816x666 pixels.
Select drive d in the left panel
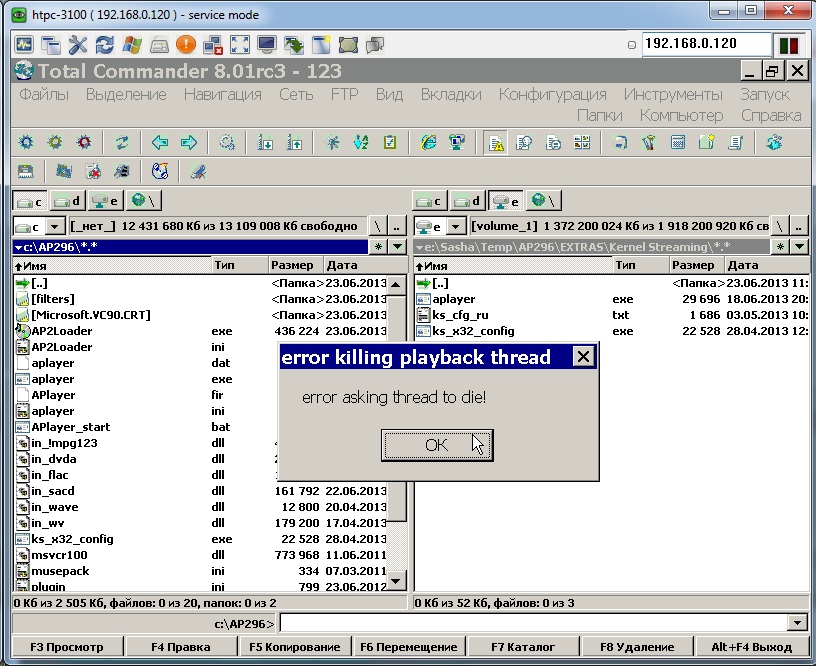68,201
